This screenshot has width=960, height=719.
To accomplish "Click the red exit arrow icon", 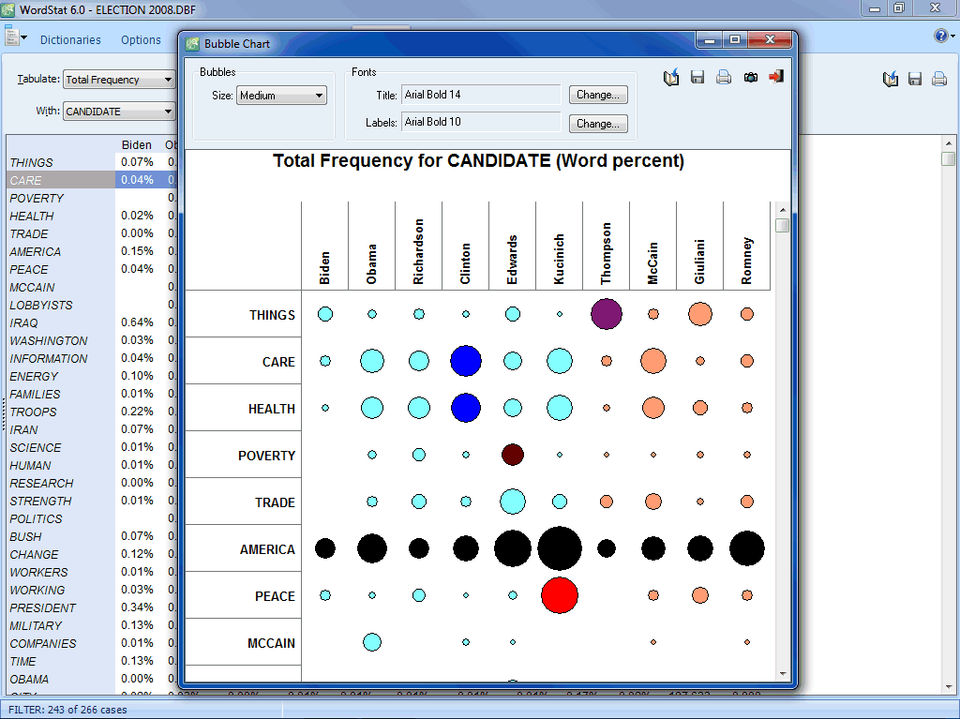I will pos(776,77).
